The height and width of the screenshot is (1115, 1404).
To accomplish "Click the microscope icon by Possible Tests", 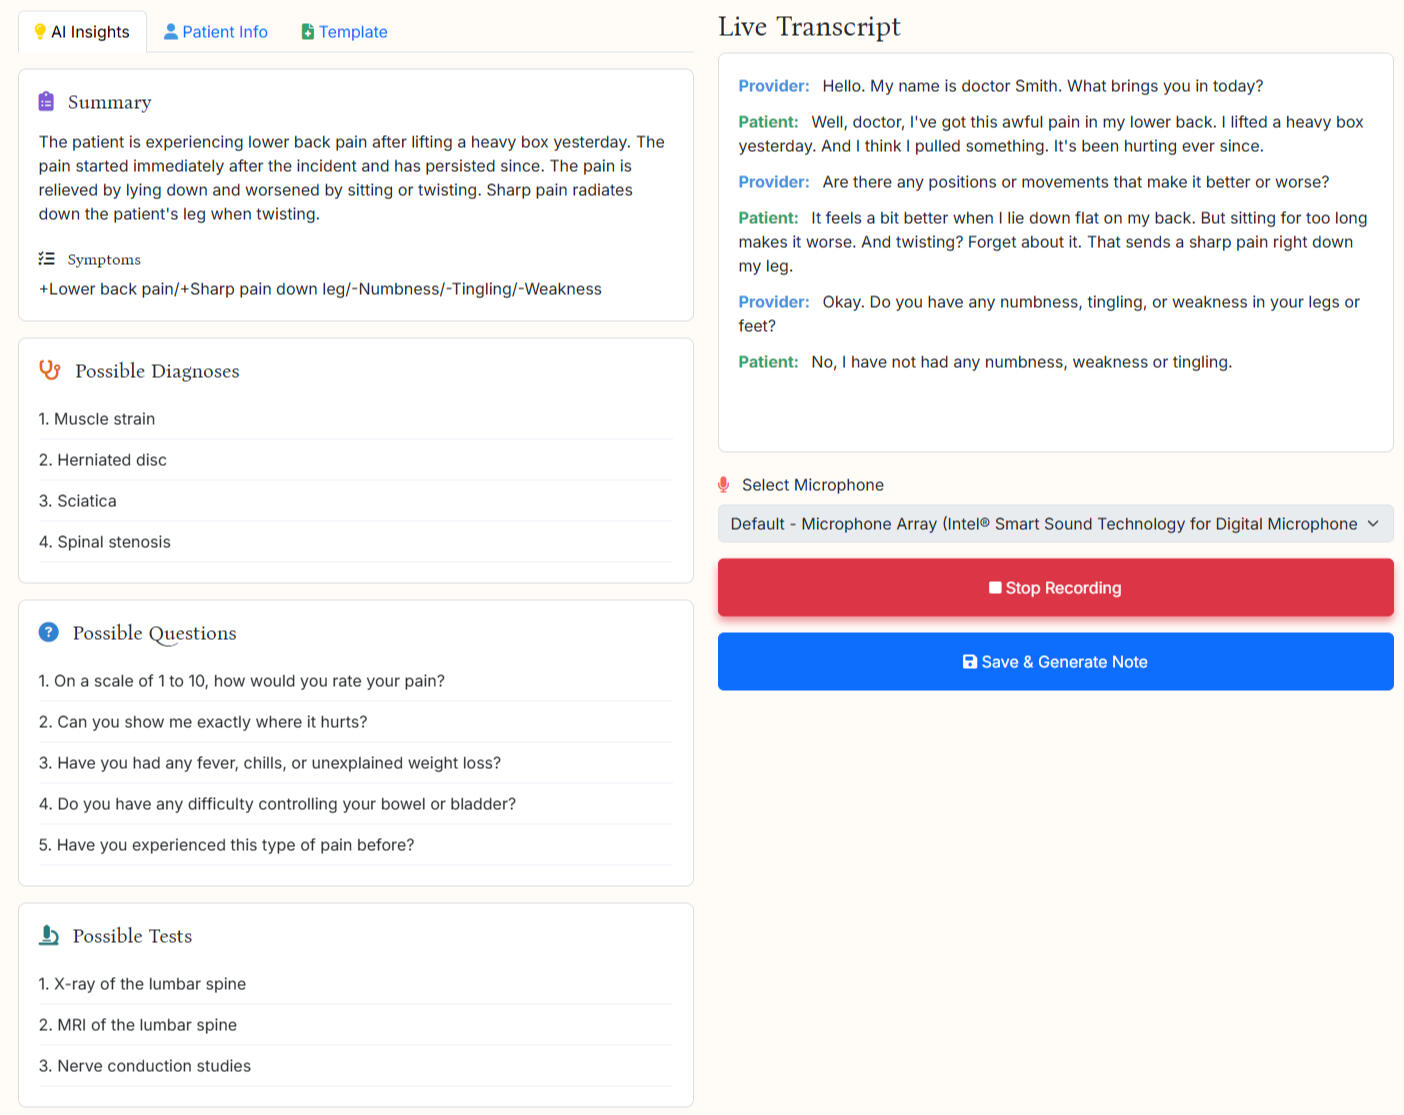I will [x=49, y=935].
